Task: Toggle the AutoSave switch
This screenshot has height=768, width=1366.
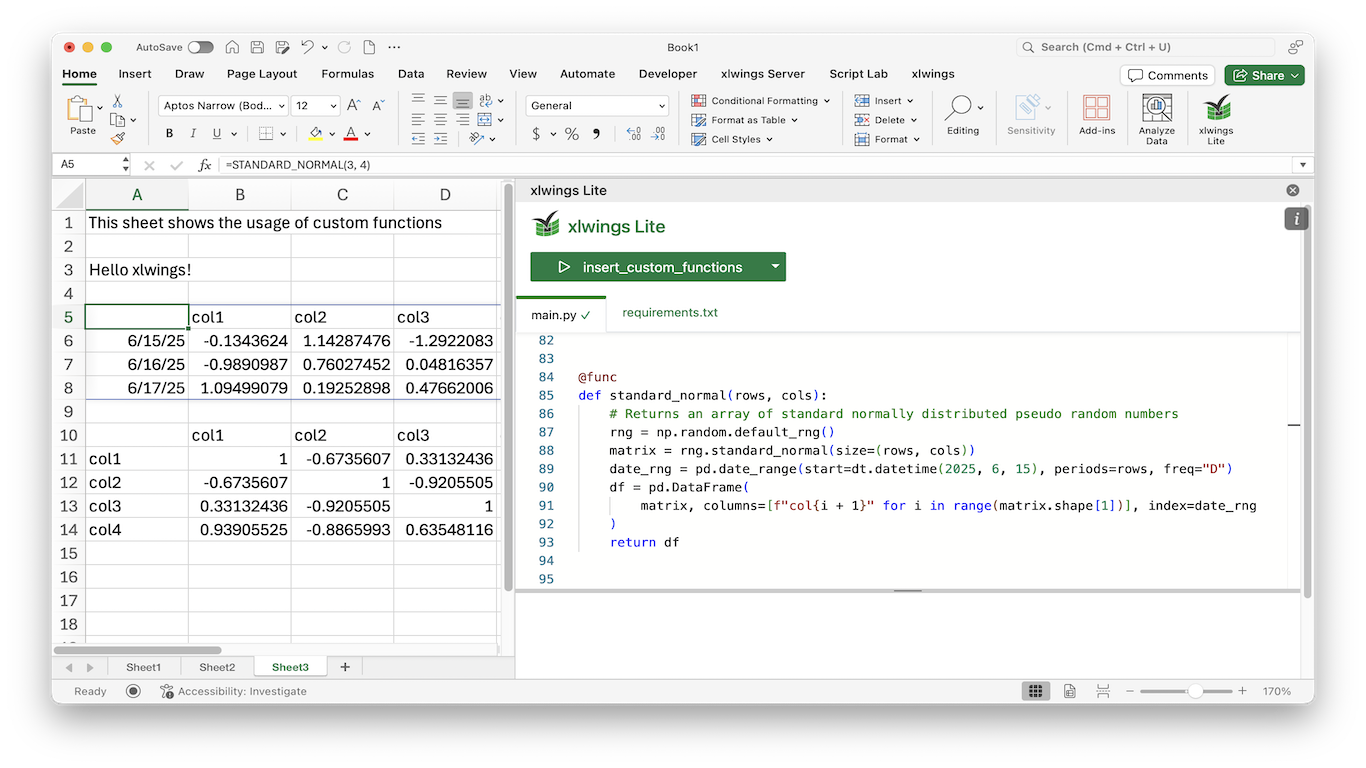Action: point(200,47)
